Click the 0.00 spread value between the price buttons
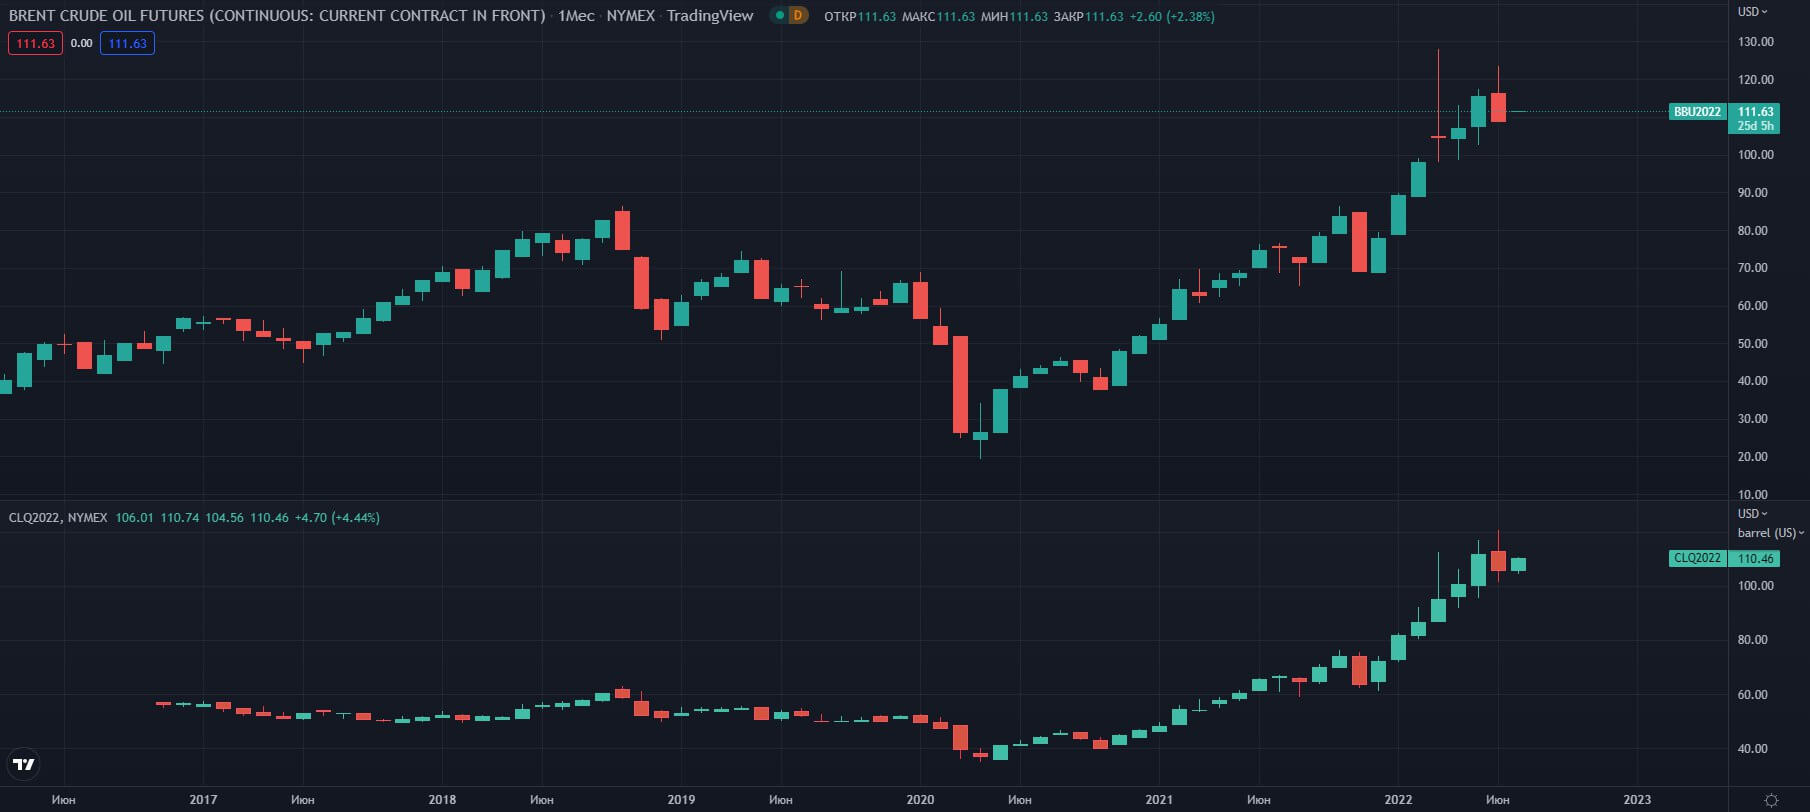The height and width of the screenshot is (812, 1810). (x=82, y=43)
